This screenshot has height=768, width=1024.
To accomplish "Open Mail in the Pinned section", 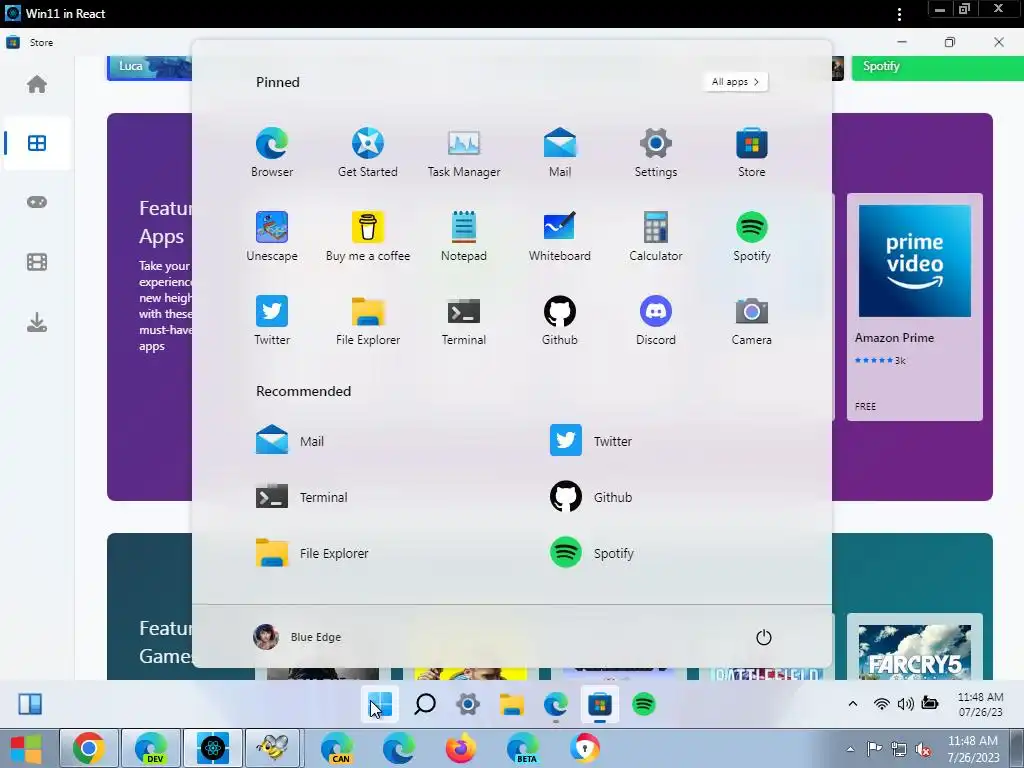I will tap(560, 153).
